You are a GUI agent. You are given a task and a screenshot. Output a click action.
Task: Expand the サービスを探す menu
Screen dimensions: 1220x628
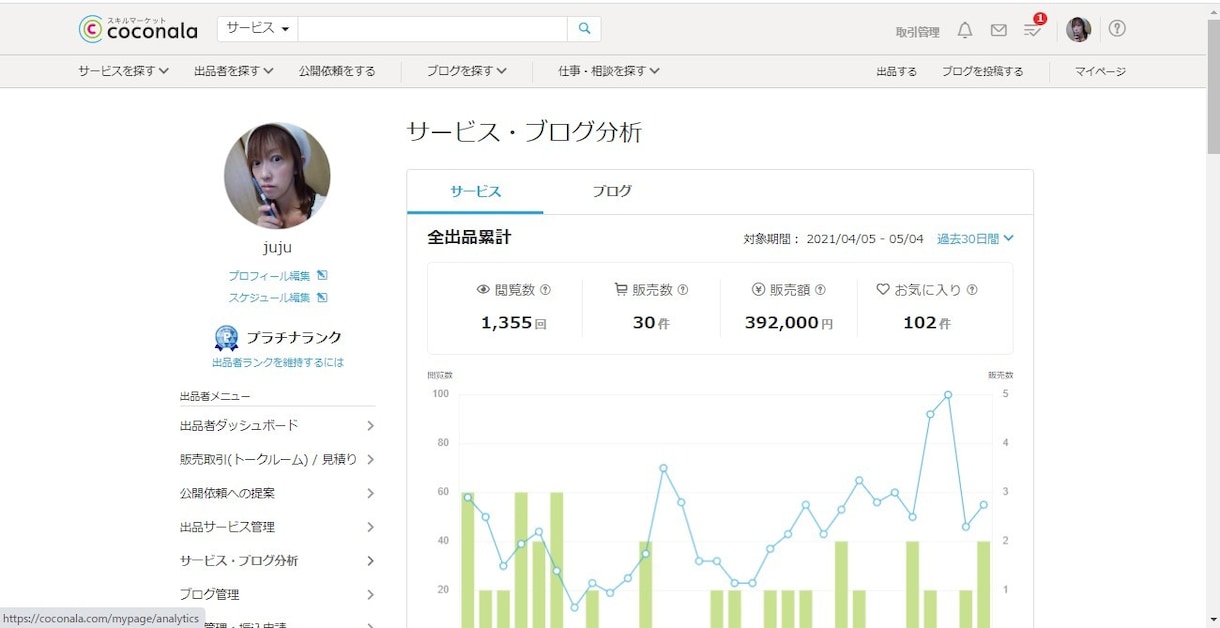click(124, 71)
